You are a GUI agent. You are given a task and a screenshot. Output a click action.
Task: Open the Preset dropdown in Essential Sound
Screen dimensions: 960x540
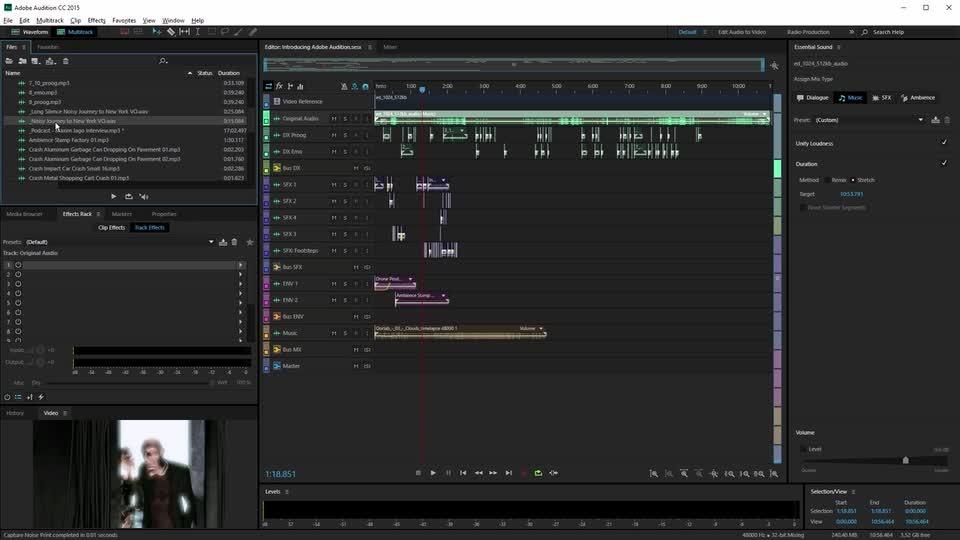point(921,120)
